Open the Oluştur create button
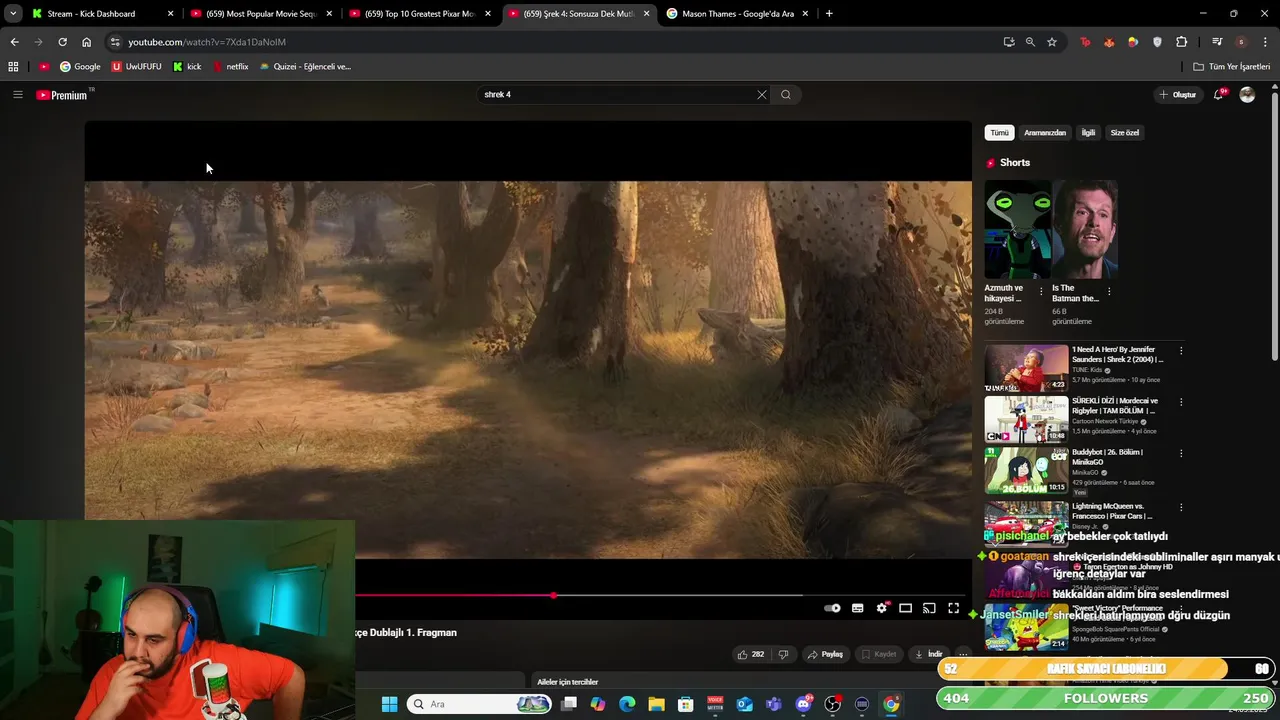Viewport: 1280px width, 720px height. click(x=1178, y=95)
